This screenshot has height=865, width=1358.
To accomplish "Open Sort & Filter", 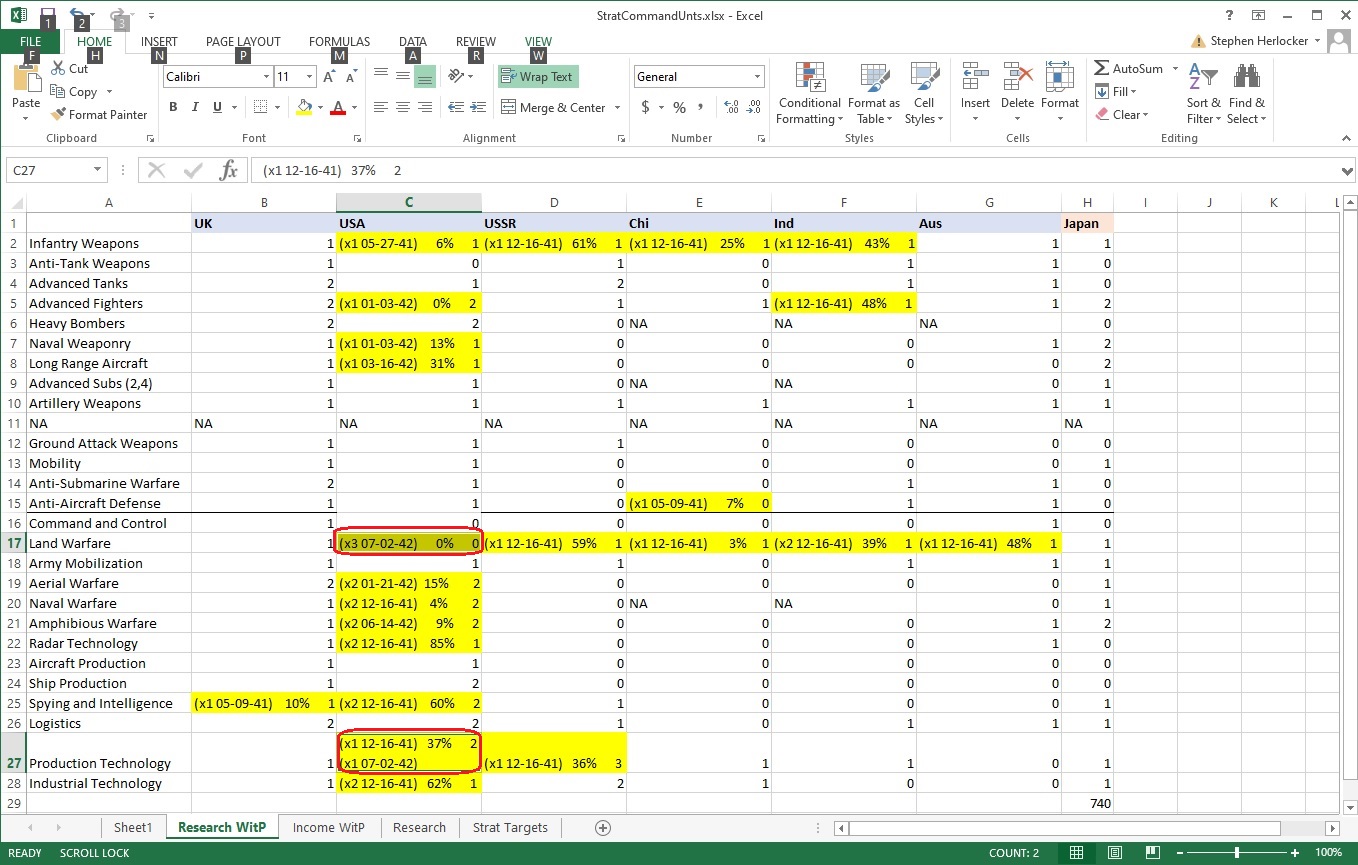I will point(1204,93).
